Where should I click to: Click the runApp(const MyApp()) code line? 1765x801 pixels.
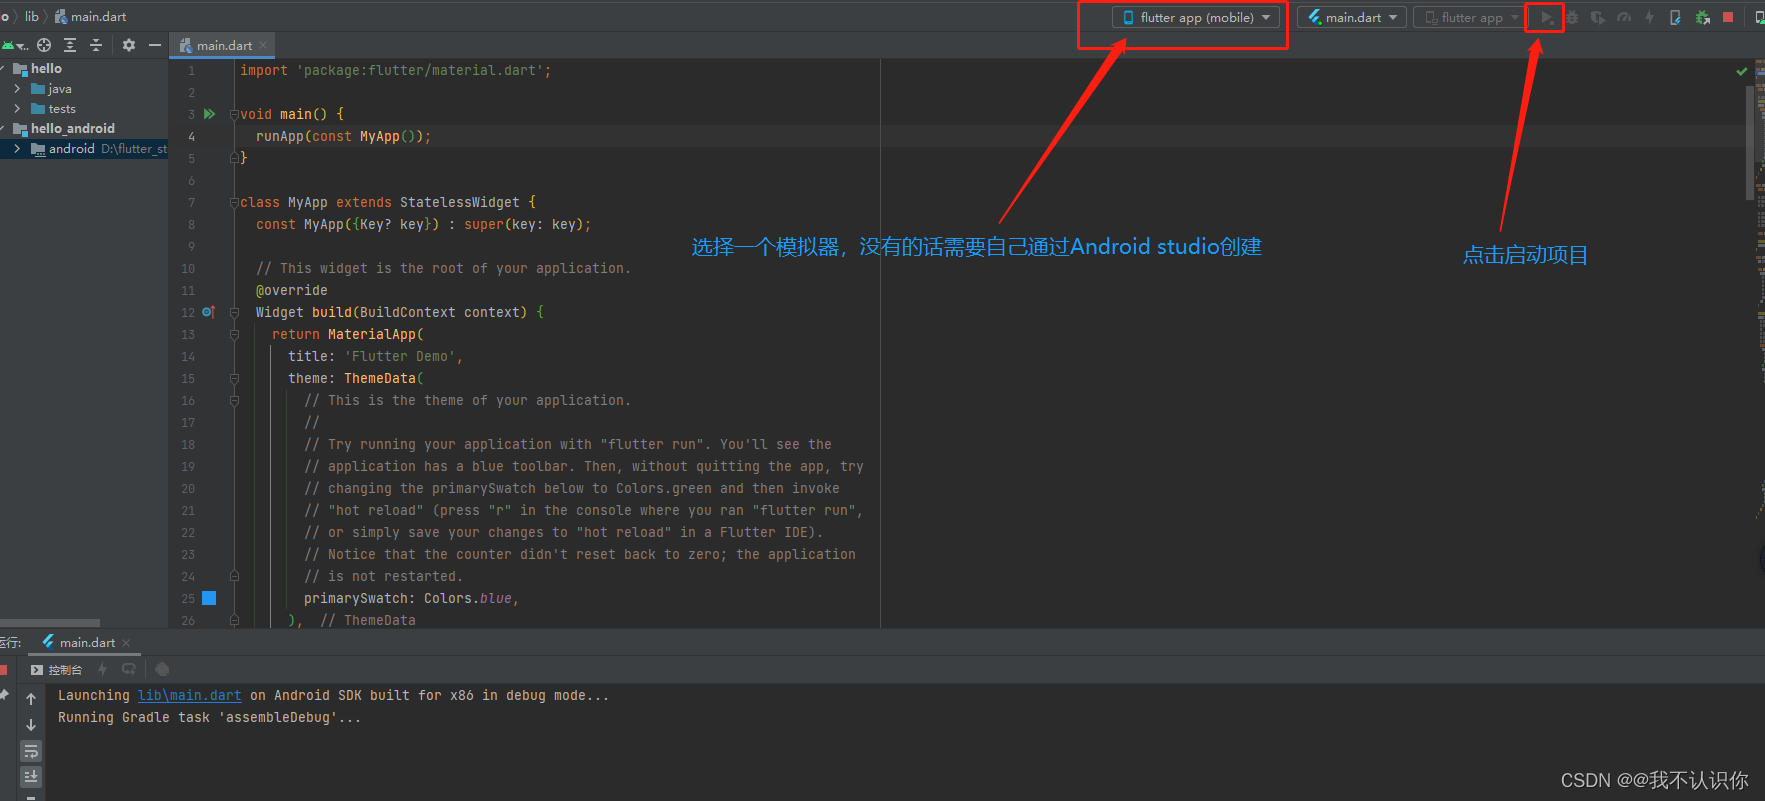(x=343, y=136)
